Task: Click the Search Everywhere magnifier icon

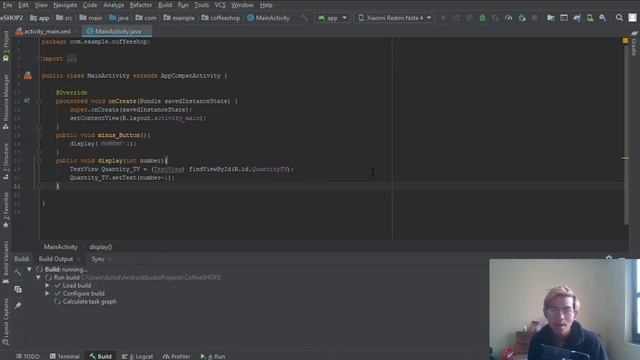Action: 619,18
